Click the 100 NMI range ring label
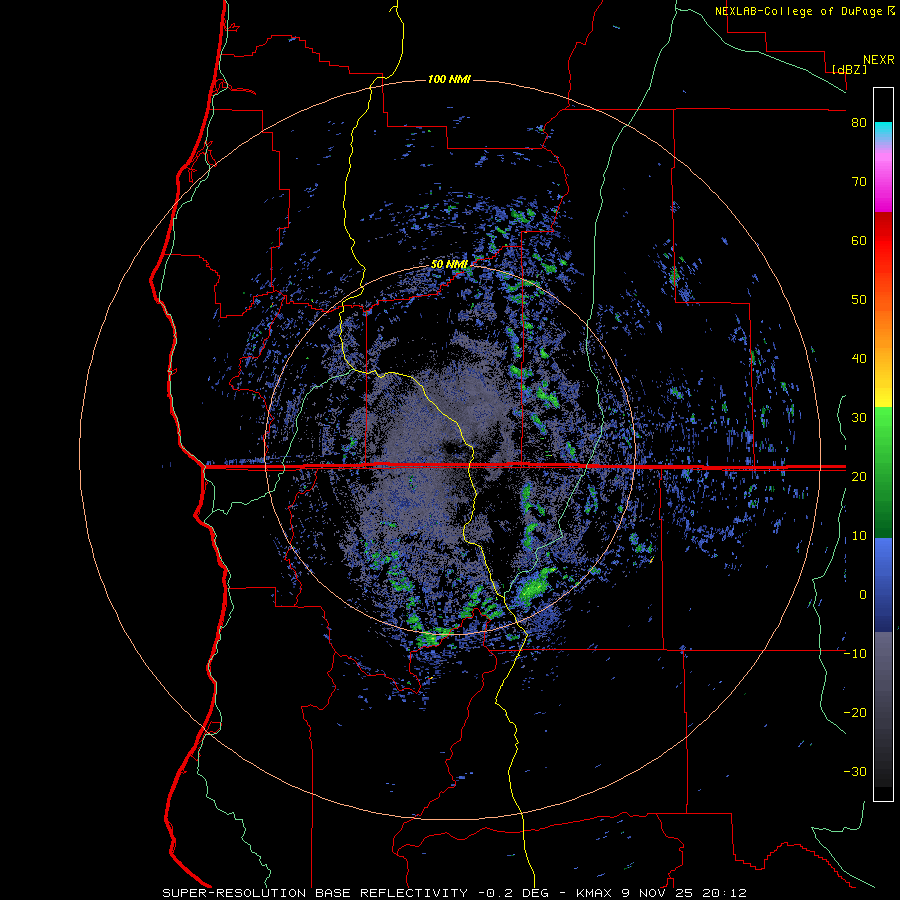The image size is (900, 900). click(x=449, y=79)
